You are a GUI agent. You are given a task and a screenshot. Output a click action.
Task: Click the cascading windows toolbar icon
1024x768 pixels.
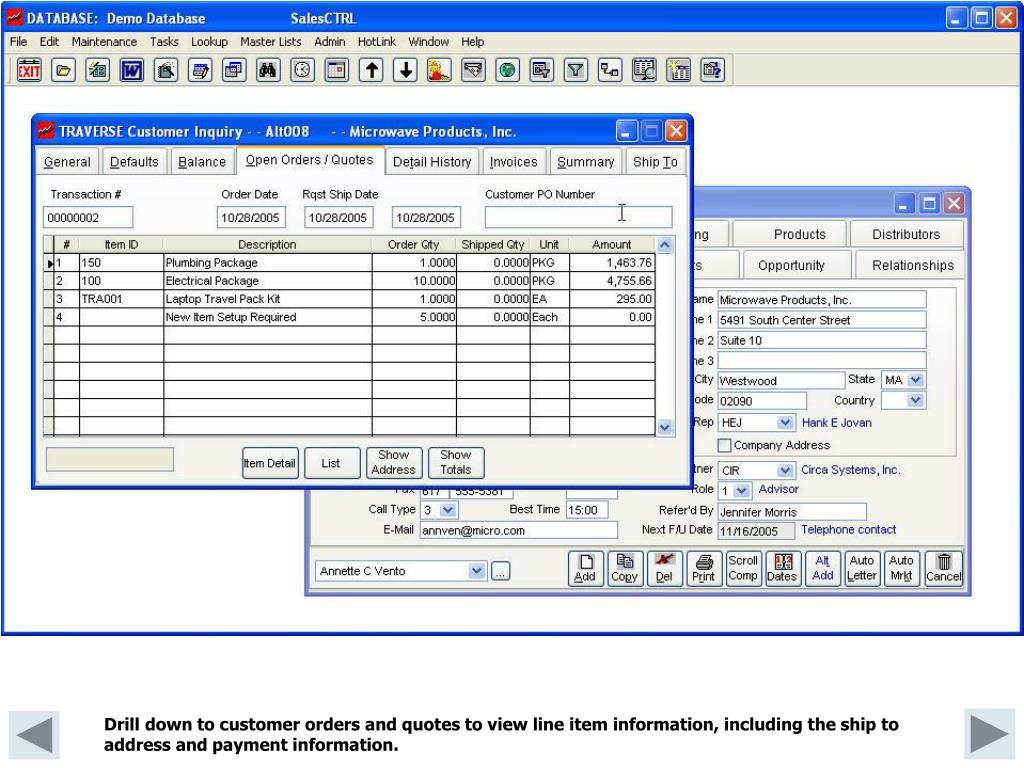tap(234, 70)
